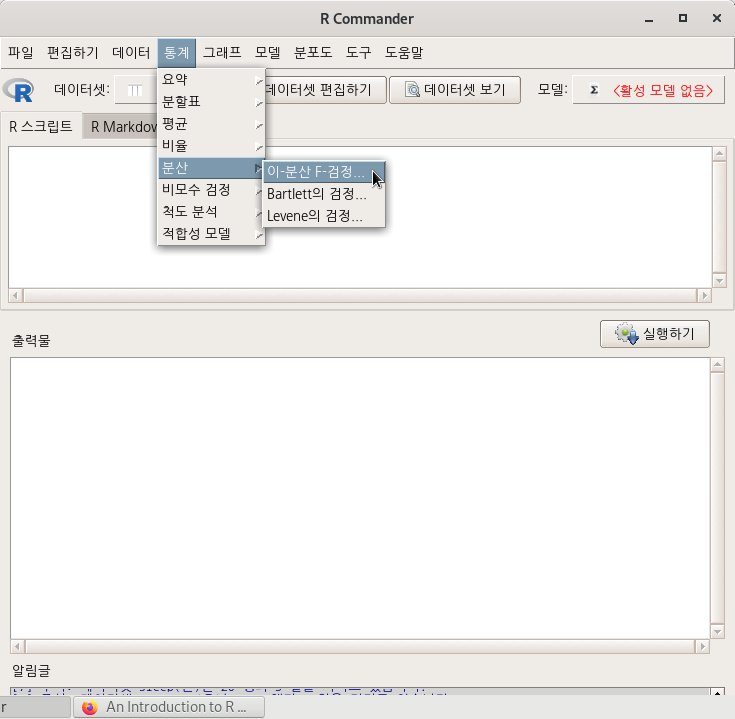Click the Firefox icon in the taskbar
This screenshot has width=735, height=719.
90,707
